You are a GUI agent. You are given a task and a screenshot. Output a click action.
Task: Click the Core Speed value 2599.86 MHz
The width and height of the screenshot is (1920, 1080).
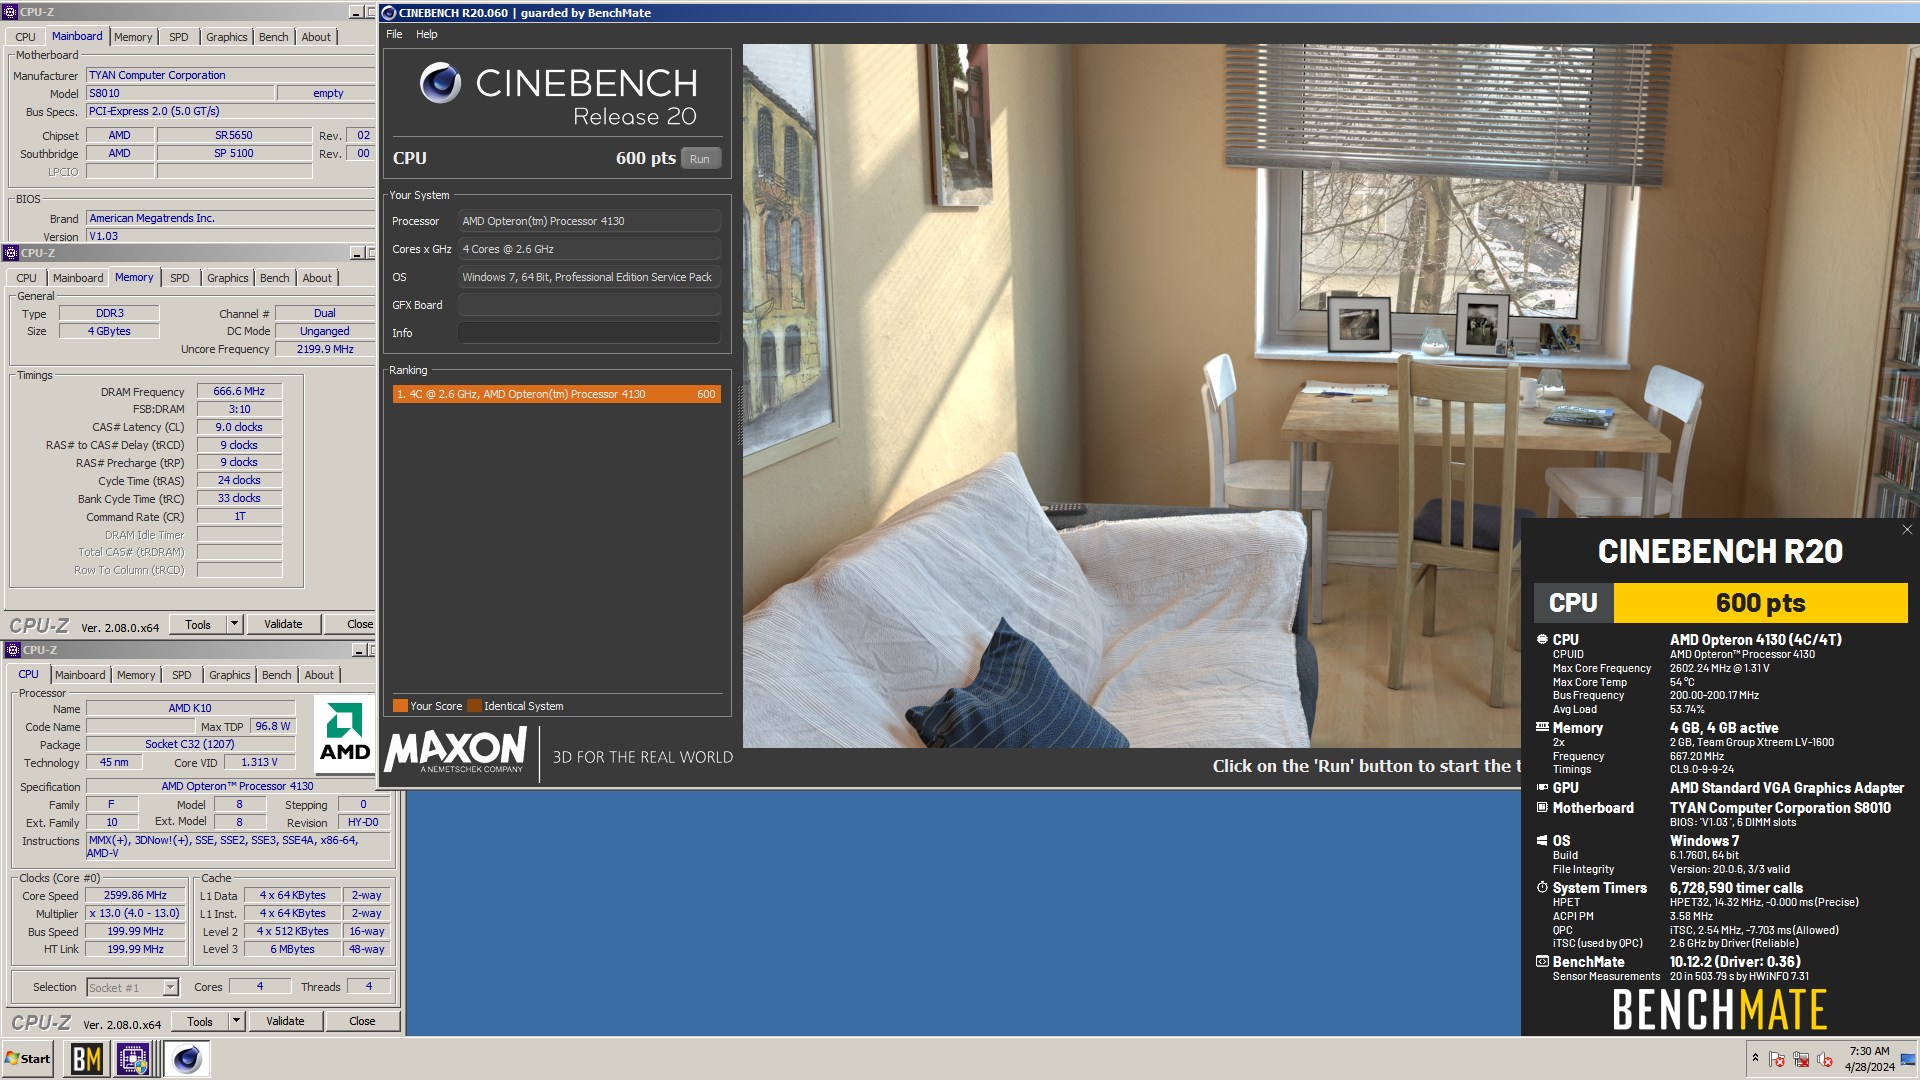coord(136,895)
